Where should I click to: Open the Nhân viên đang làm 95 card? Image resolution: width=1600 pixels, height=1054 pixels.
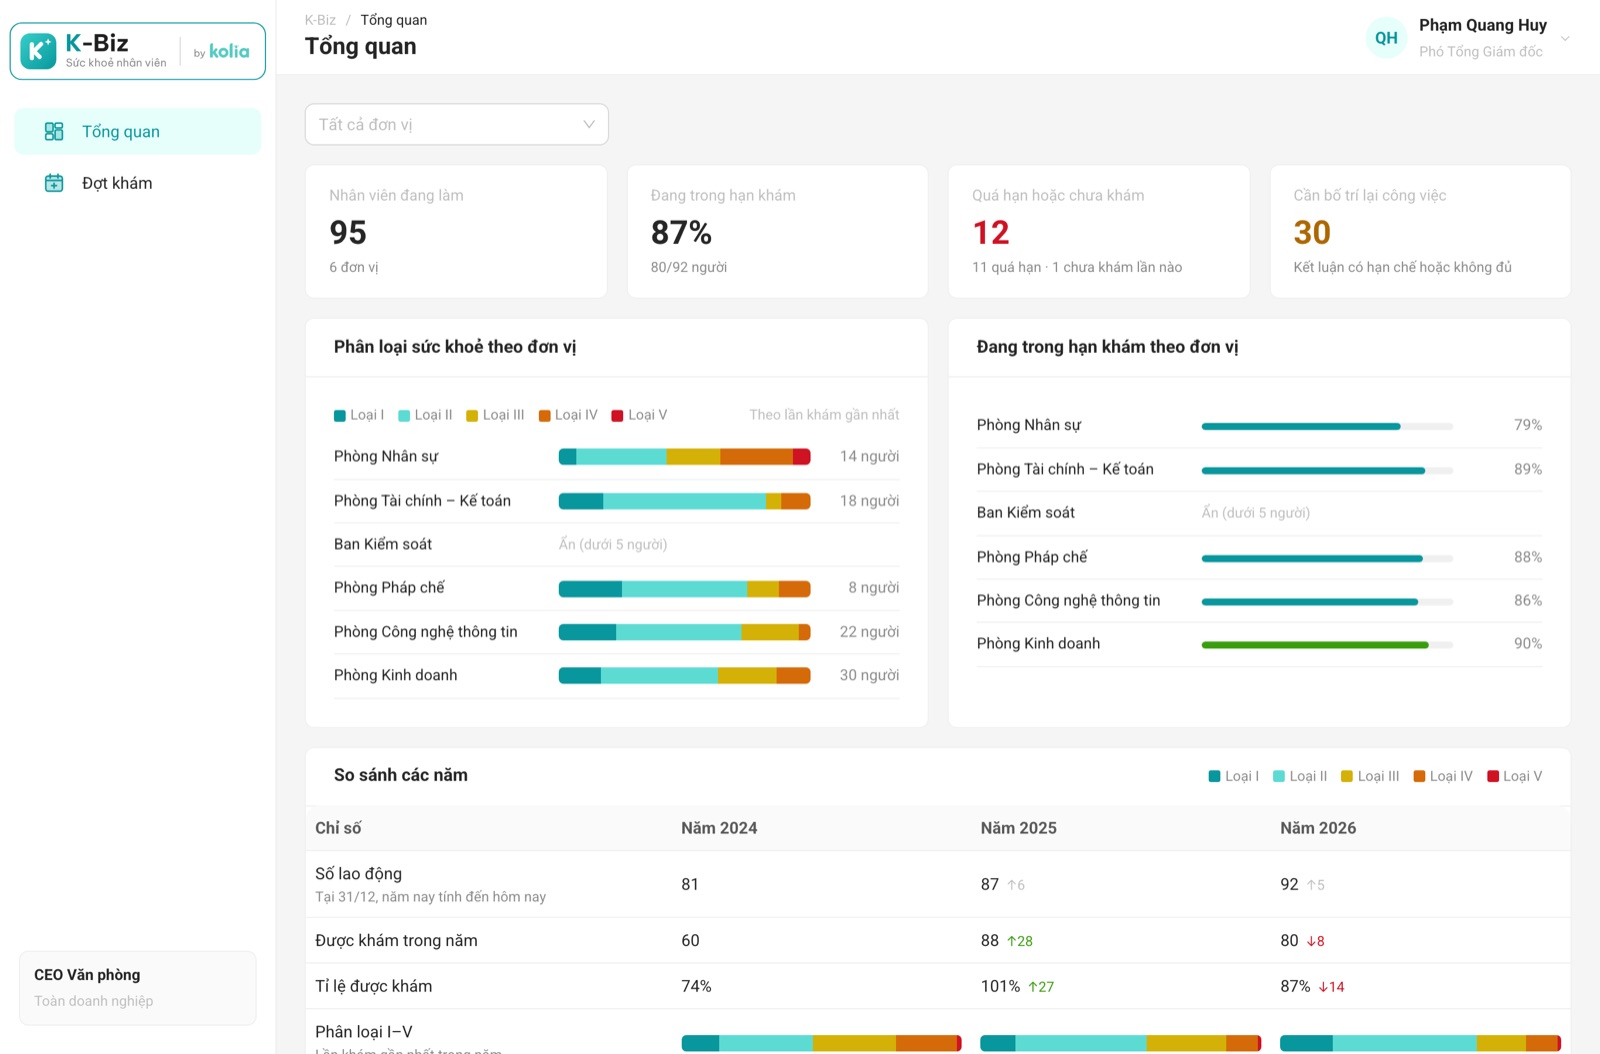(x=456, y=231)
